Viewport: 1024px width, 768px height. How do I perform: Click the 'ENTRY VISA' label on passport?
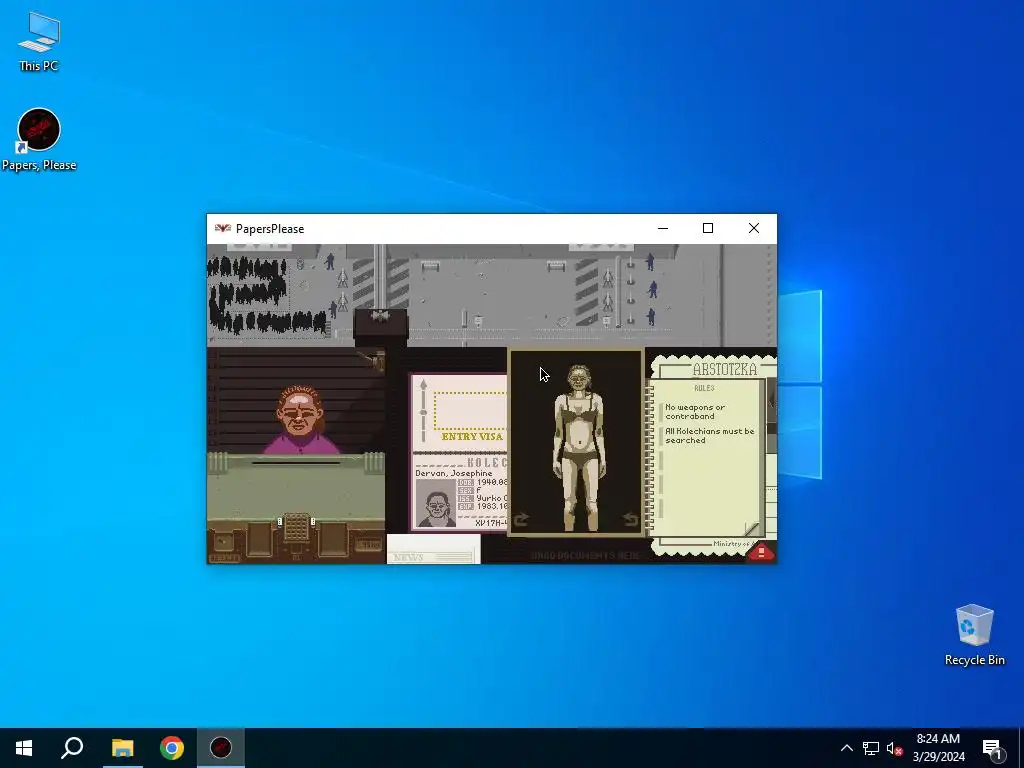472,436
